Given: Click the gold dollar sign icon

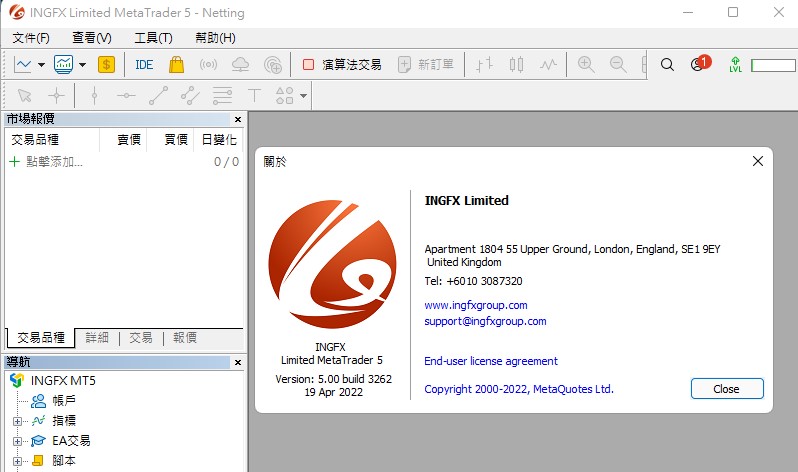Looking at the screenshot, I should (106, 64).
